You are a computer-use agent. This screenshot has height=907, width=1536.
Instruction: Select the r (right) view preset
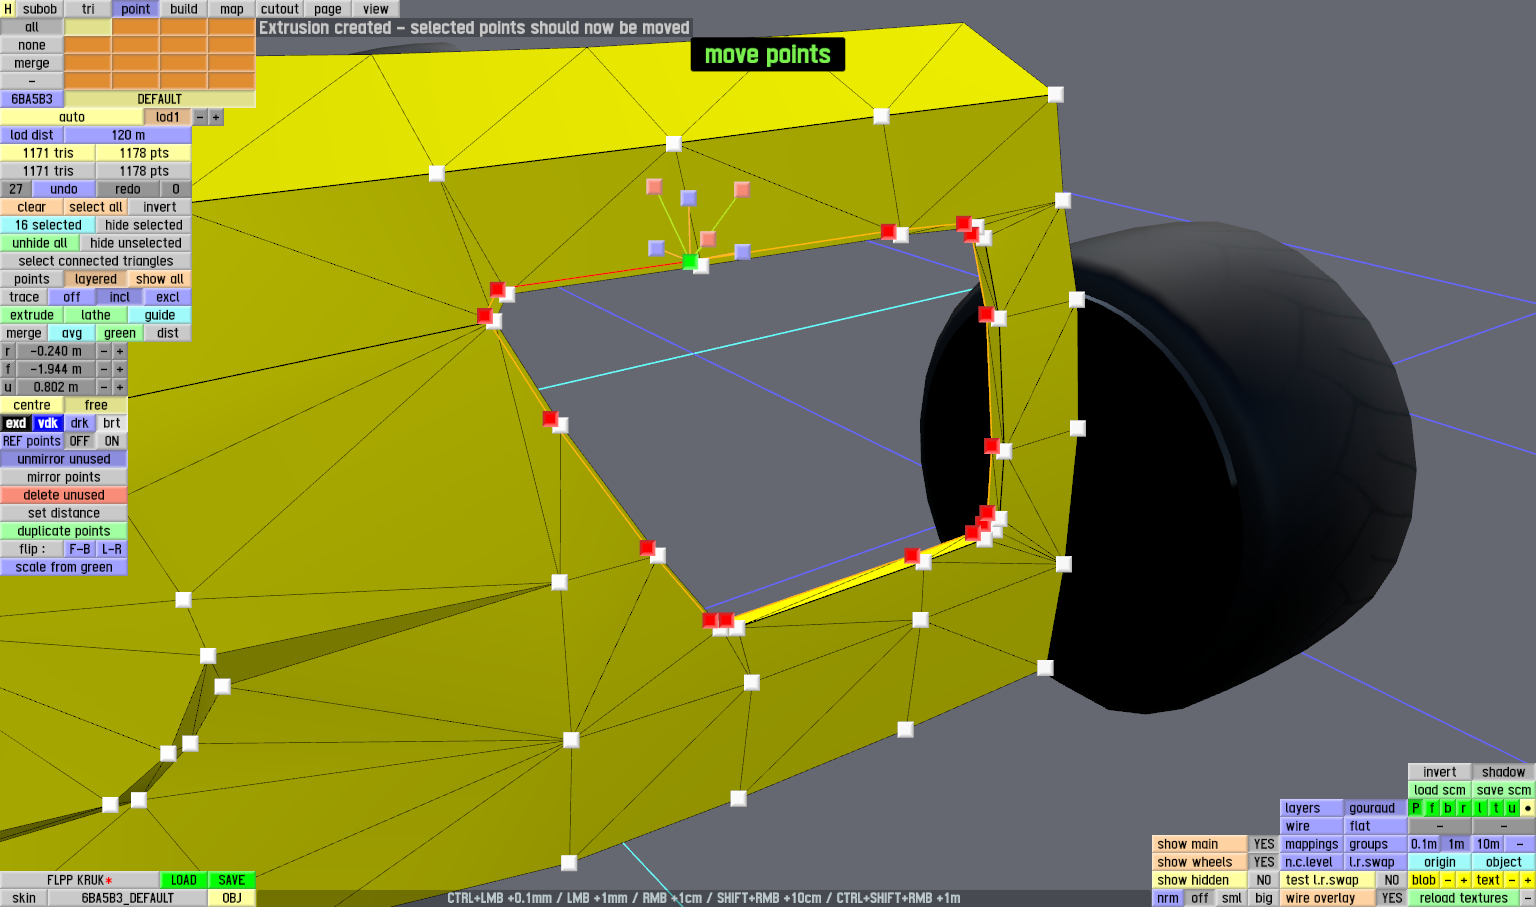(1463, 808)
